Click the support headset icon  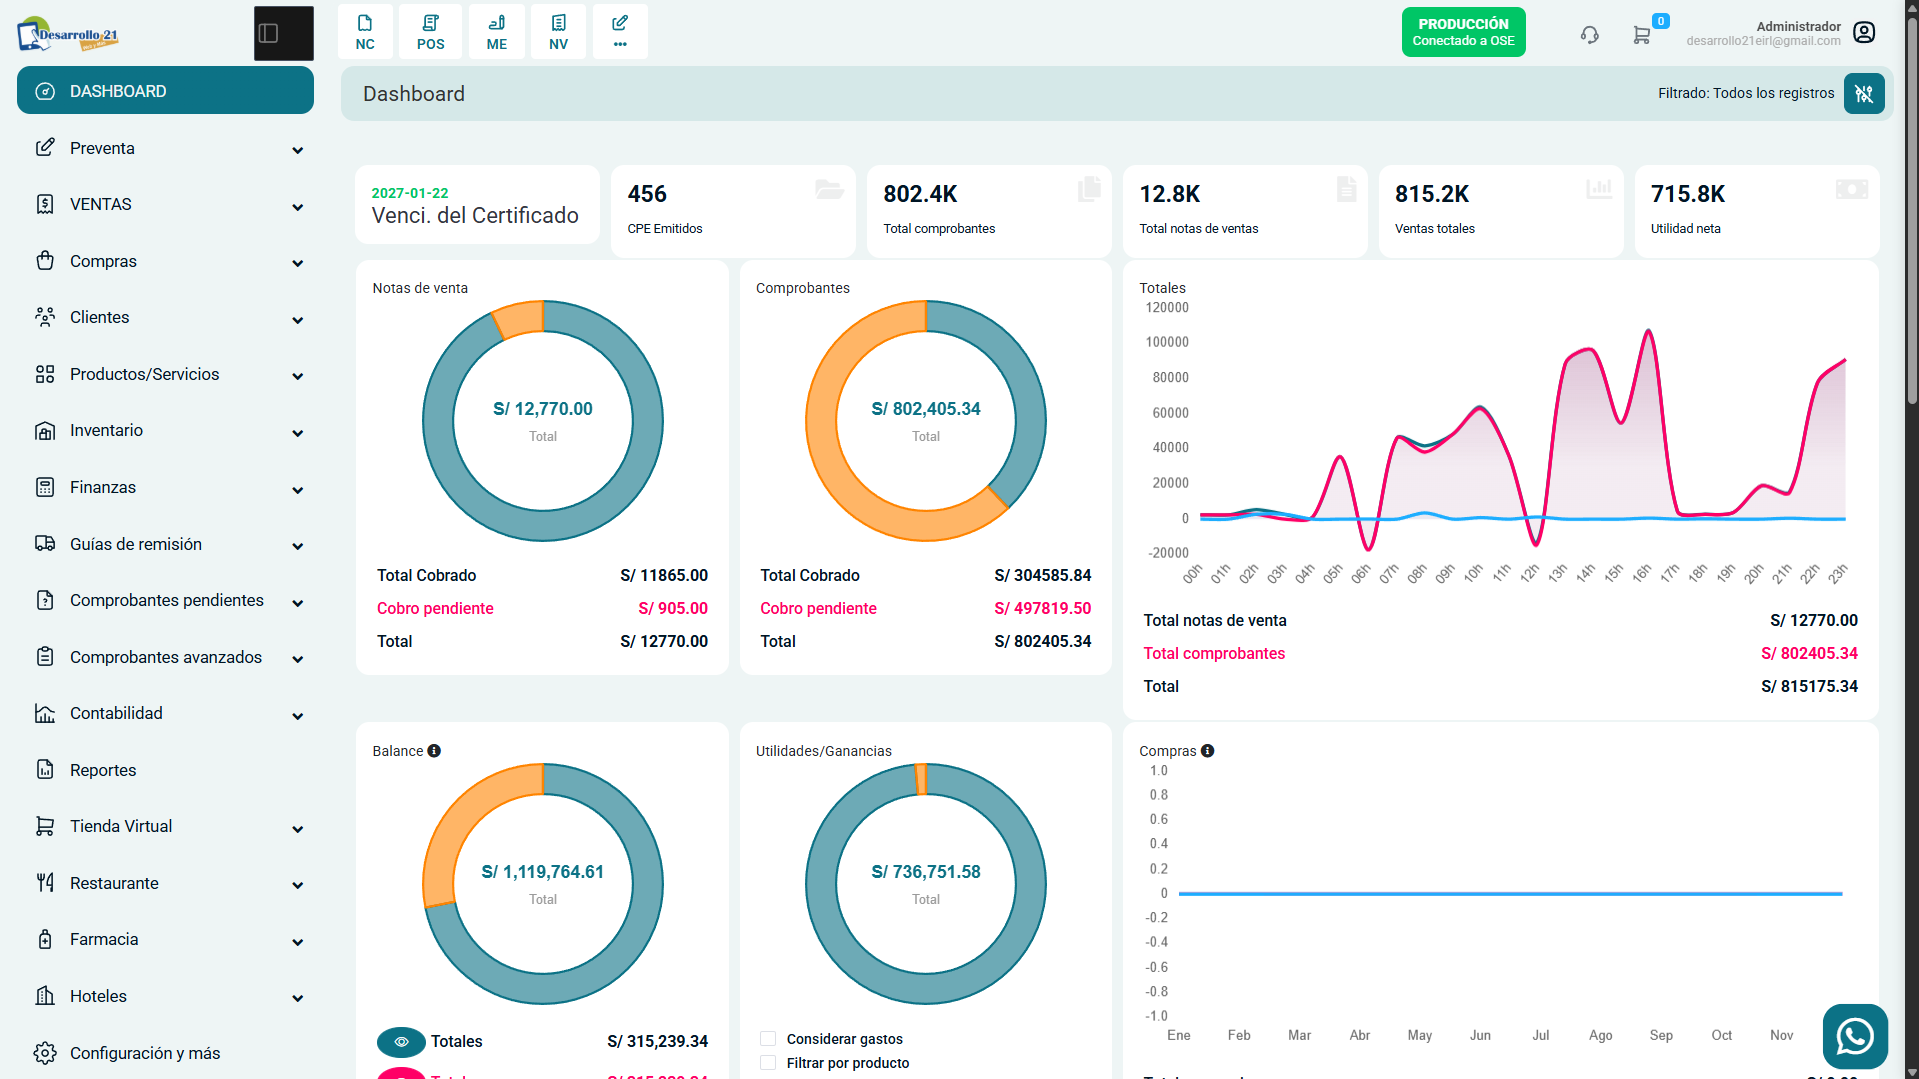click(x=1589, y=34)
